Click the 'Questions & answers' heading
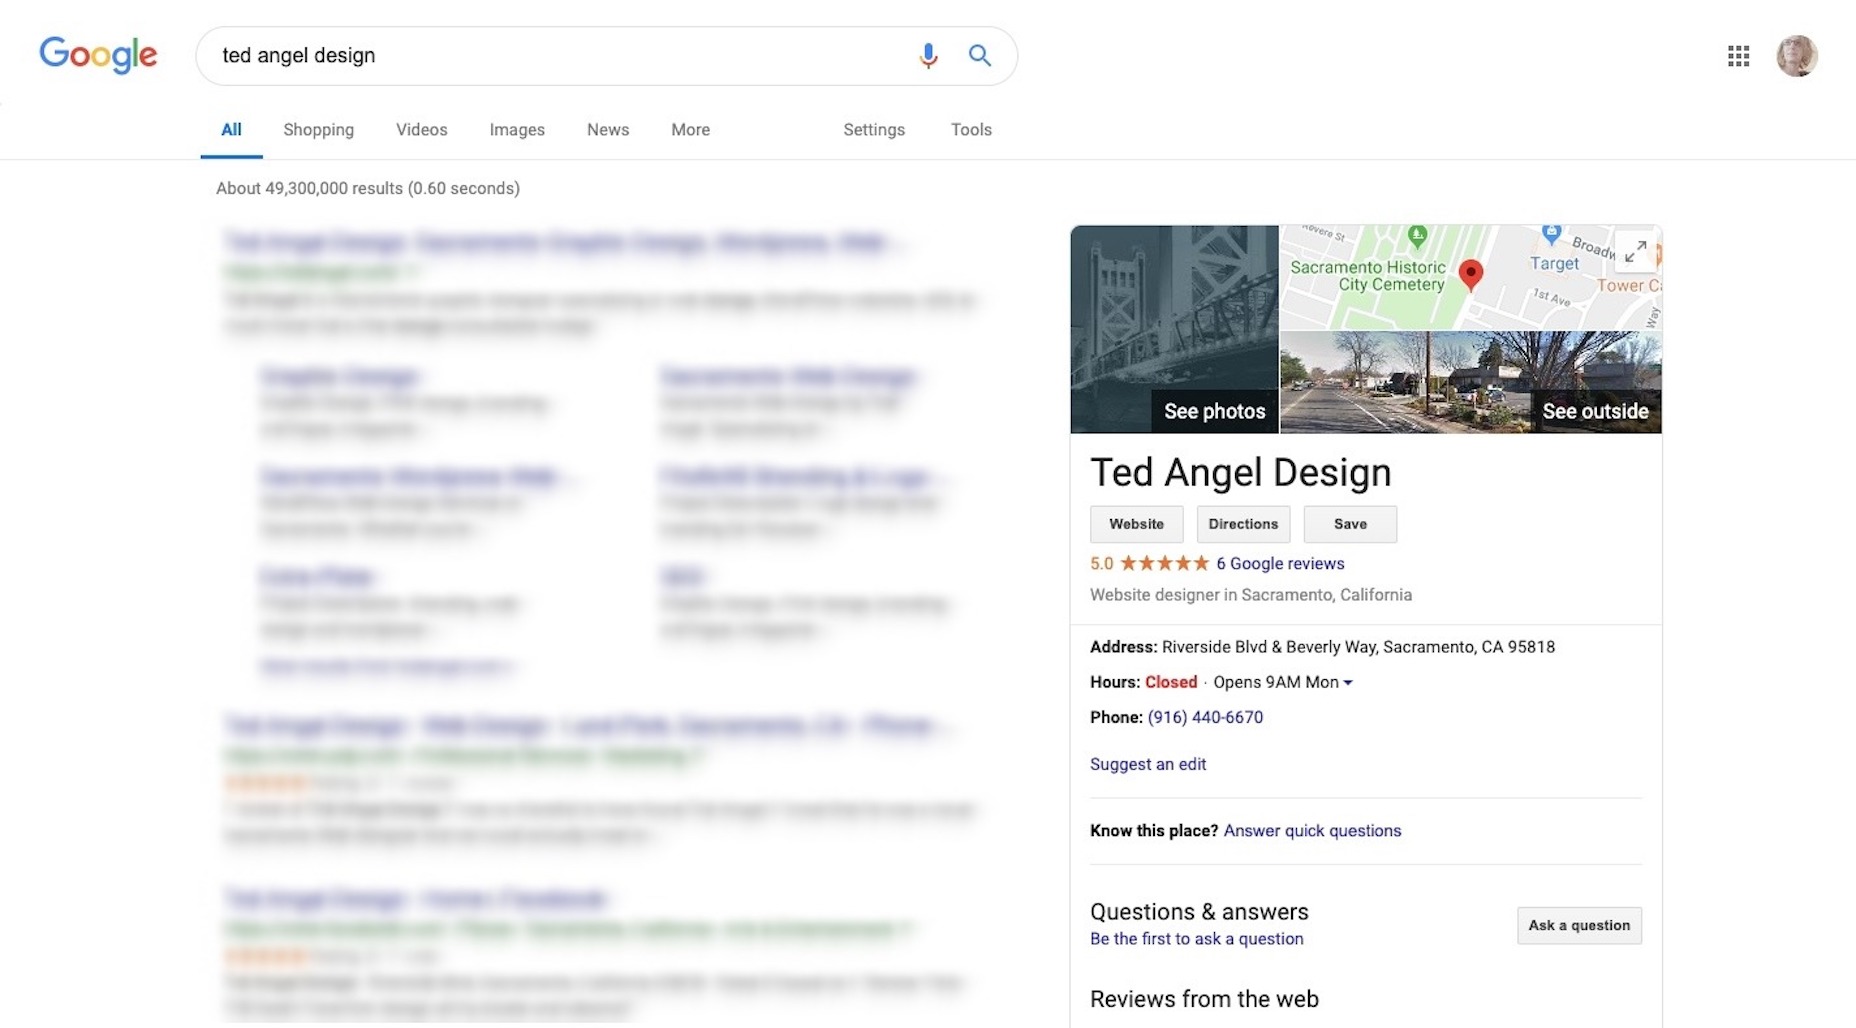This screenshot has width=1856, height=1028. pyautogui.click(x=1199, y=912)
